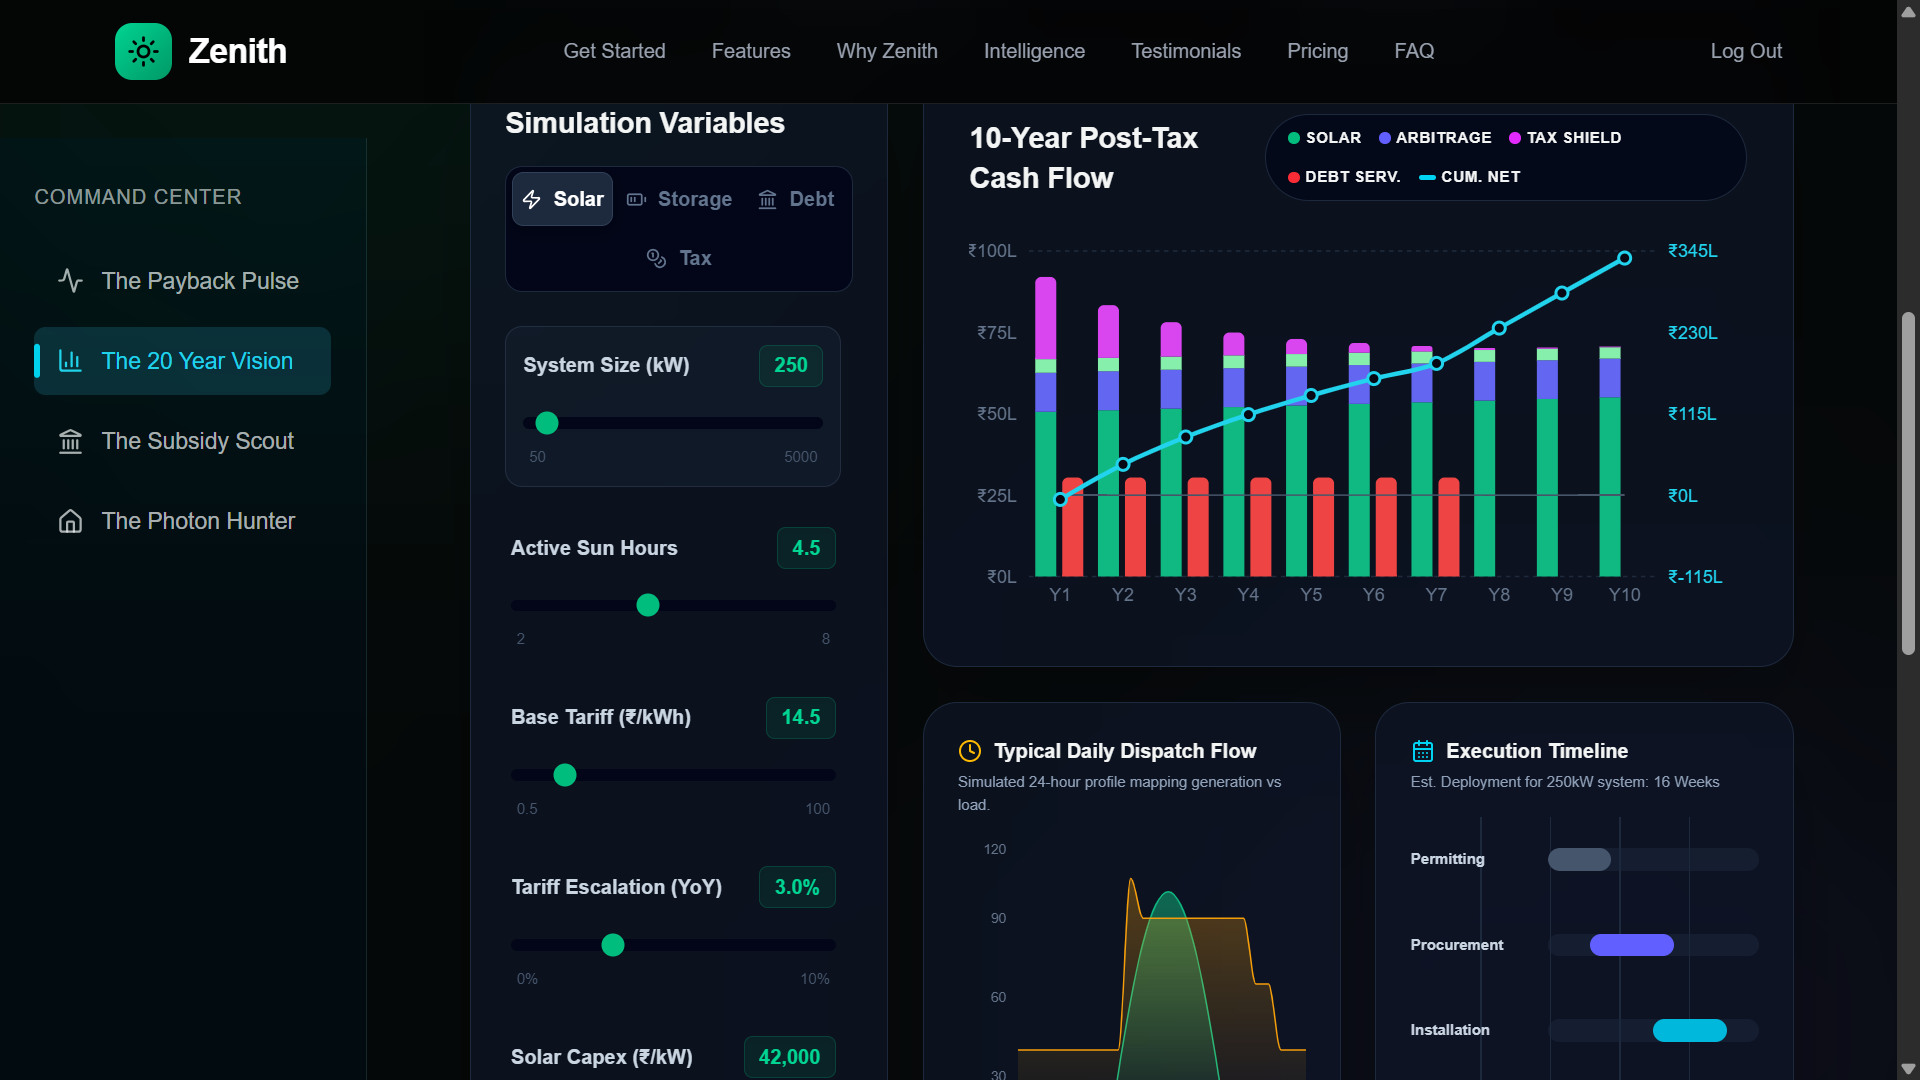Viewport: 1920px width, 1080px height.
Task: Open the Debt variables tab
Action: [796, 199]
